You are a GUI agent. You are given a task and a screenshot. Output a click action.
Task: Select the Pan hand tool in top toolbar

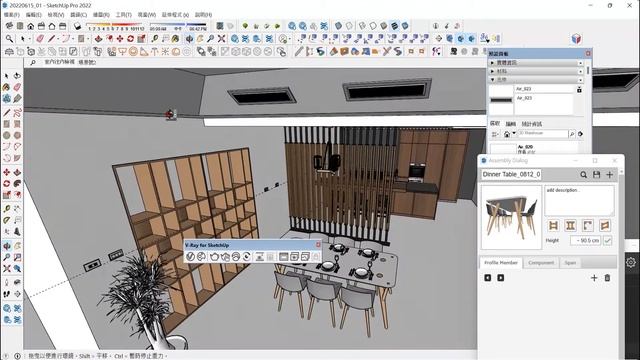tap(200, 39)
